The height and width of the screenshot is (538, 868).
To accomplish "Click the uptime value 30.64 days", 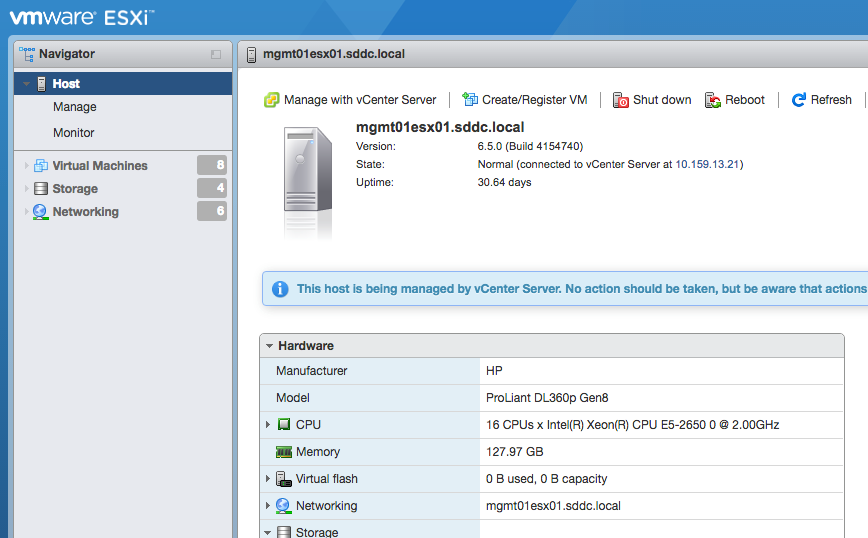I will click(x=504, y=183).
